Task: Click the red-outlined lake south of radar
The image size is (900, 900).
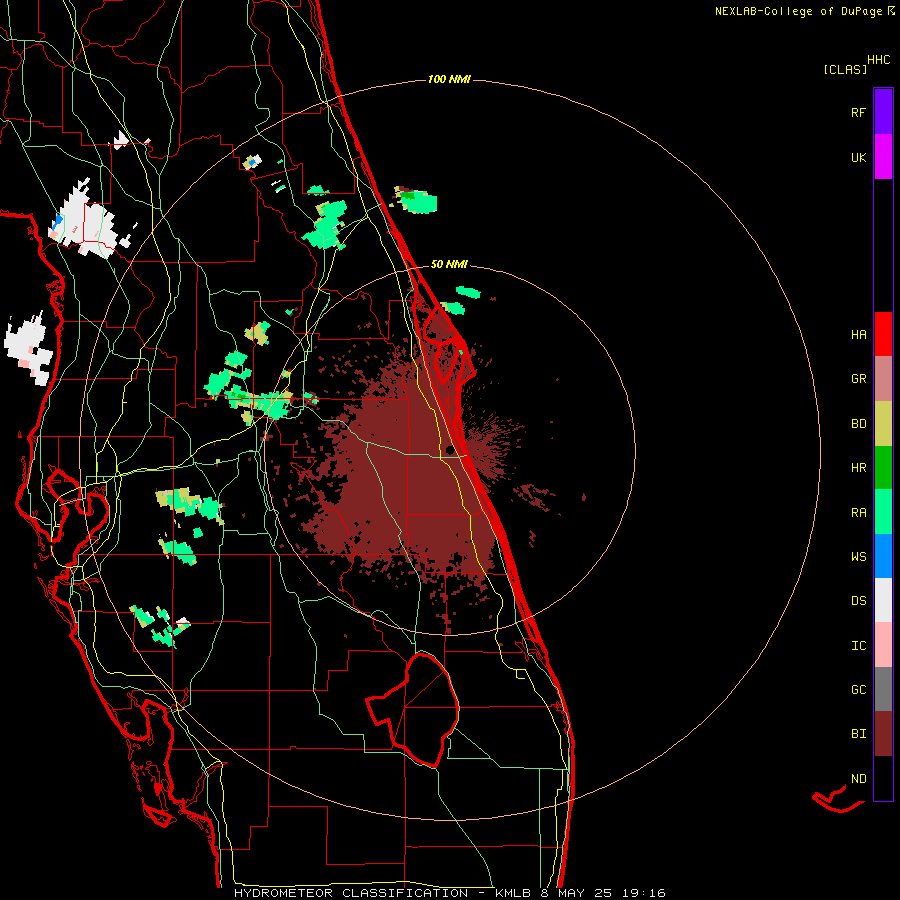Action: point(414,709)
